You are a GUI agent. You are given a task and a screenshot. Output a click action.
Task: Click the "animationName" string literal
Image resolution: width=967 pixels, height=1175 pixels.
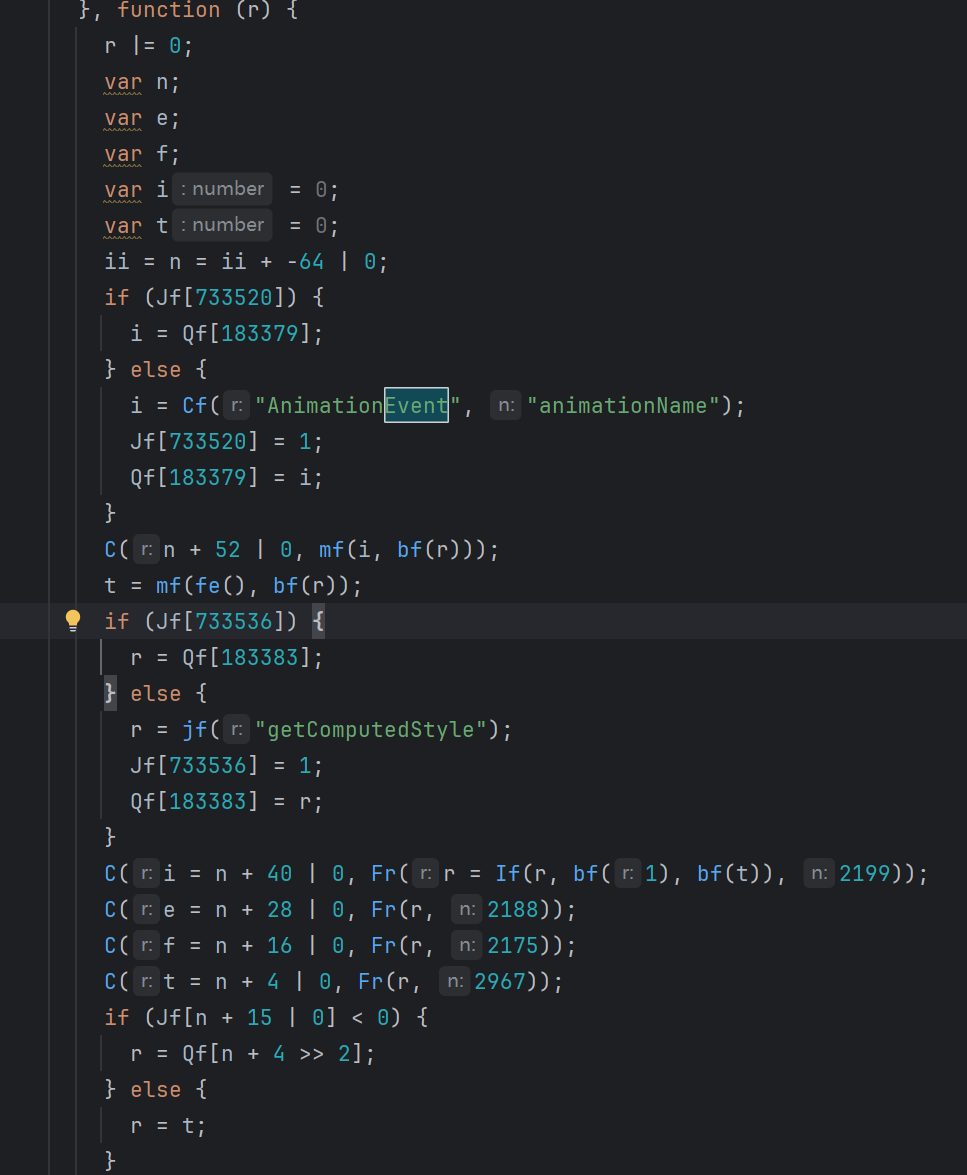coord(623,405)
